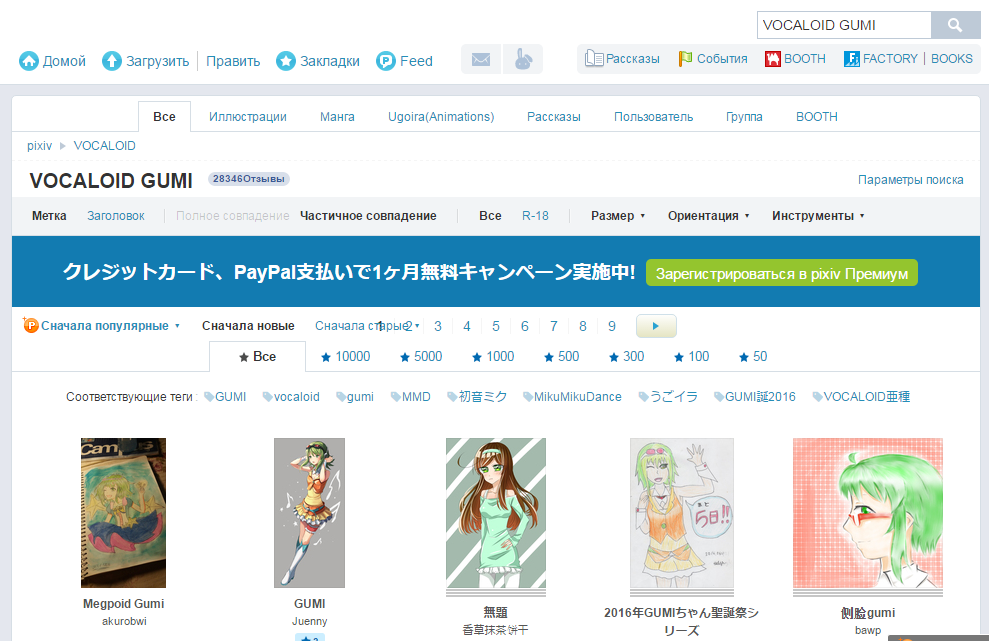
Task: Open the Манга tab
Action: 337,117
